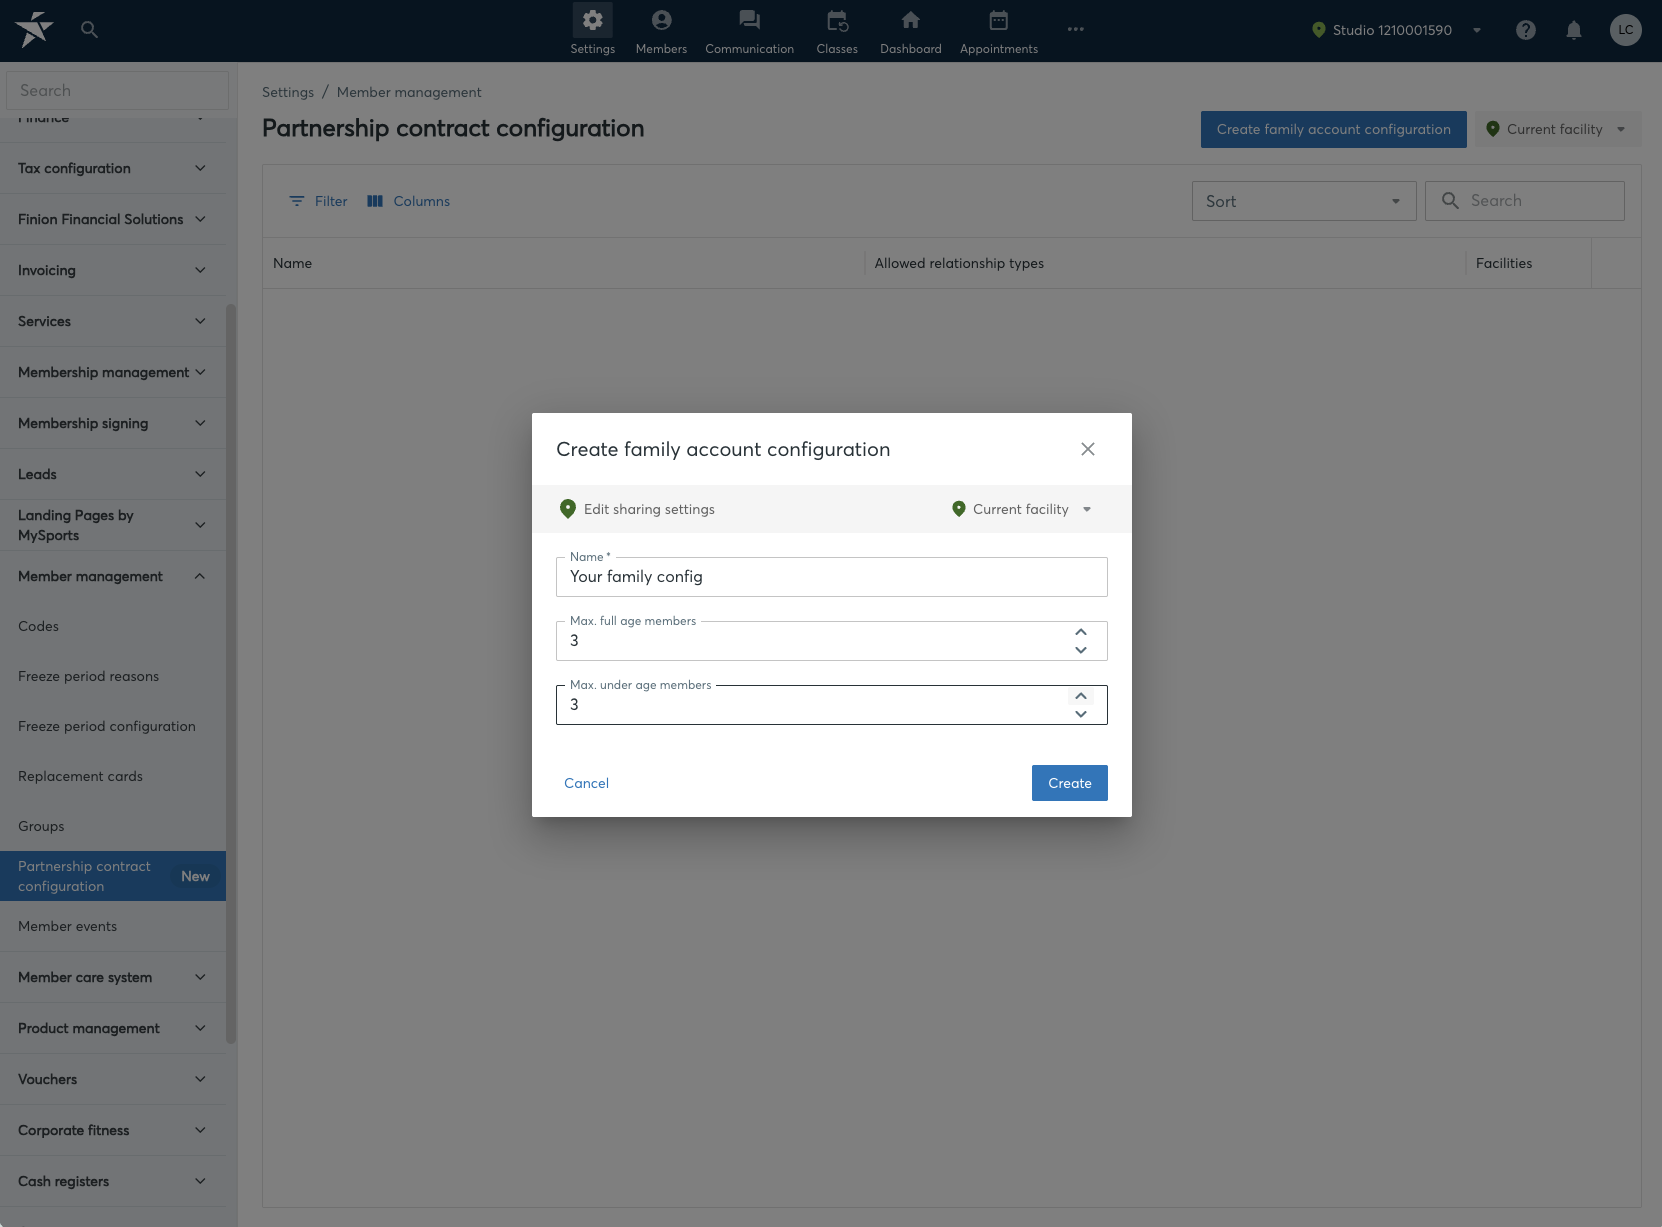Image resolution: width=1662 pixels, height=1227 pixels.
Task: Expand Member care system section
Action: (x=113, y=977)
